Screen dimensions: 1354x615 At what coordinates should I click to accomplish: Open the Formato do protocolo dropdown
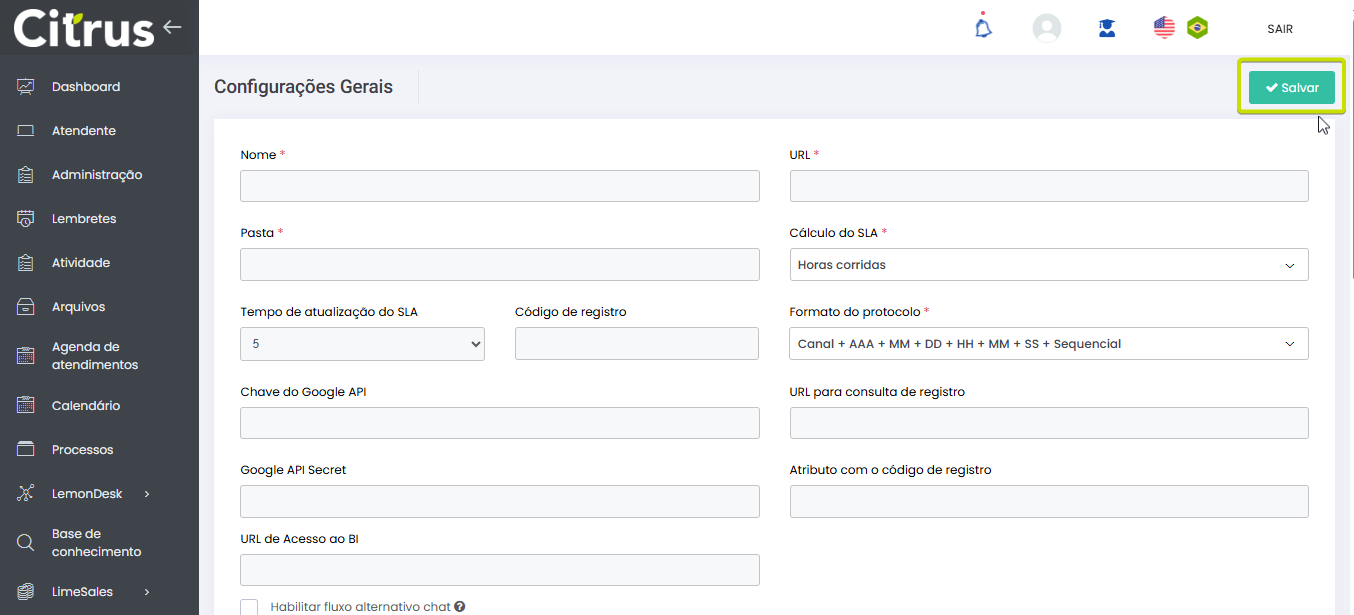coord(1048,344)
